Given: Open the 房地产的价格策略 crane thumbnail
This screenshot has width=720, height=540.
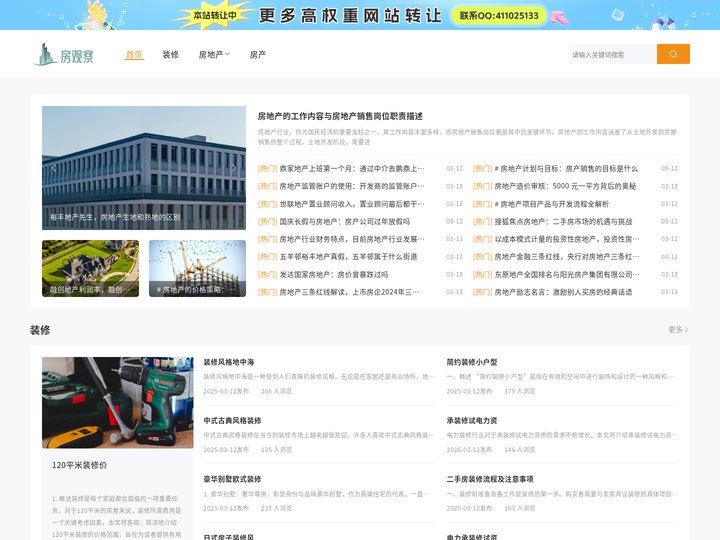Looking at the screenshot, I should (197, 268).
